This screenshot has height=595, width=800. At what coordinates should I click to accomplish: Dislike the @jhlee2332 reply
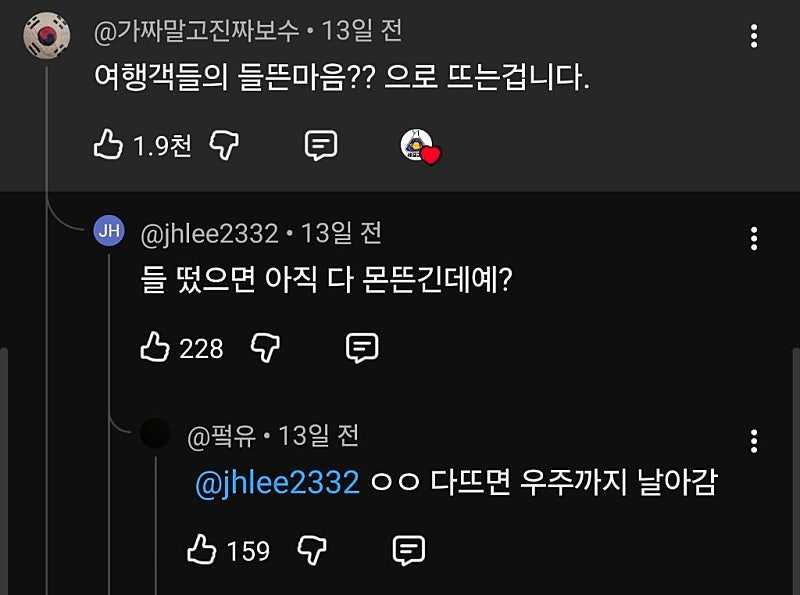click(x=265, y=347)
